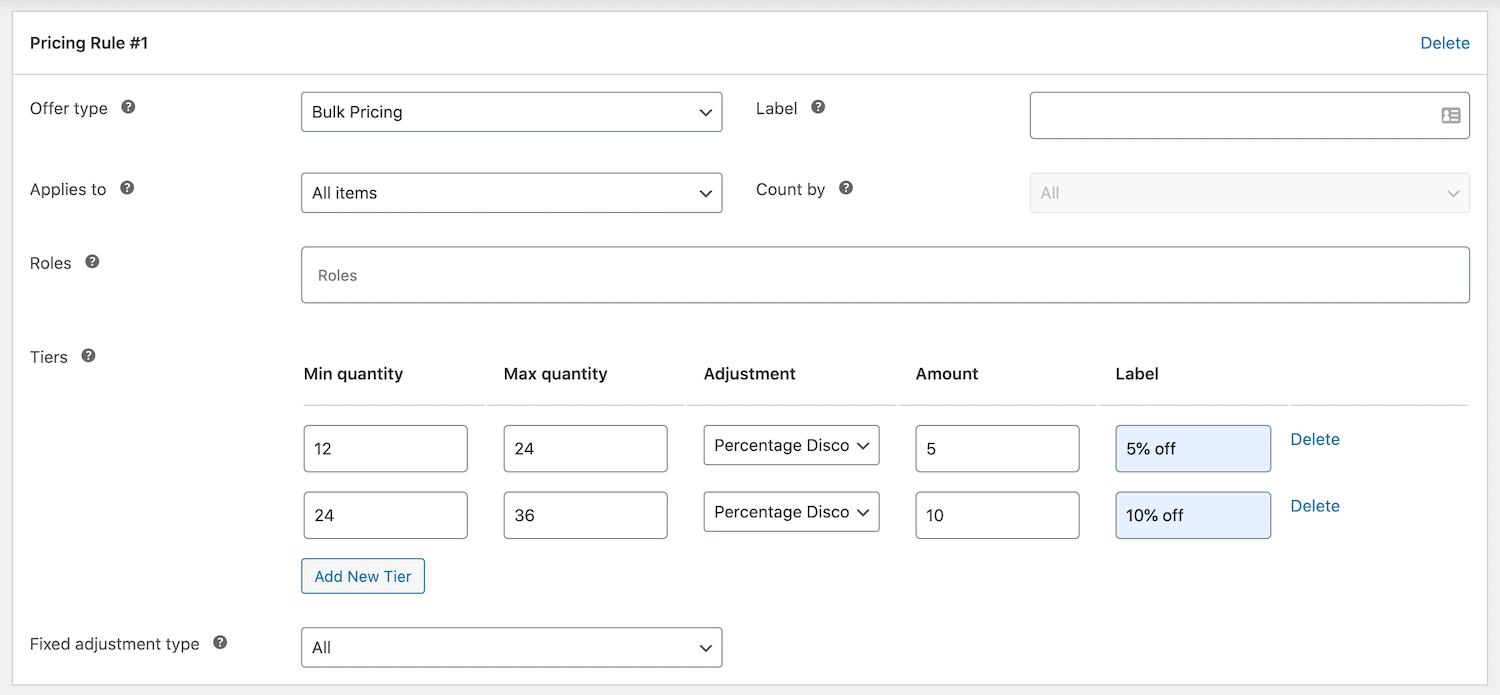Delete Pricing Rule #1
This screenshot has height=695, width=1500.
pos(1444,43)
